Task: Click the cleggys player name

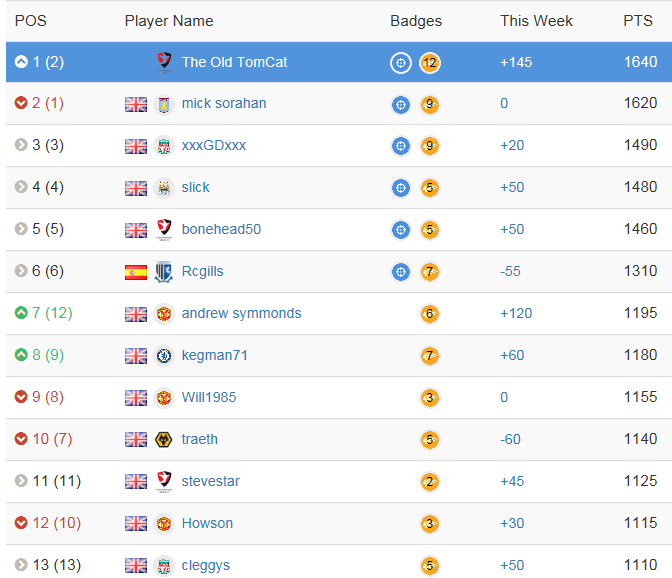Action: pos(206,565)
